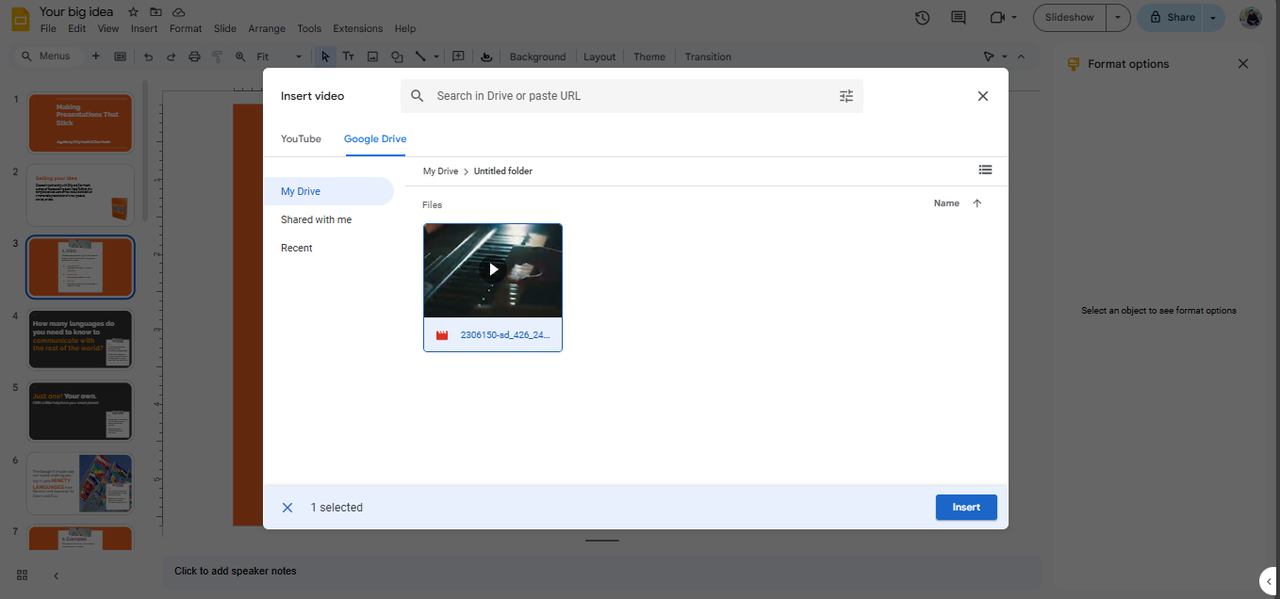Click the zoom magnifier icon
The image size is (1280, 599).
pyautogui.click(x=240, y=57)
